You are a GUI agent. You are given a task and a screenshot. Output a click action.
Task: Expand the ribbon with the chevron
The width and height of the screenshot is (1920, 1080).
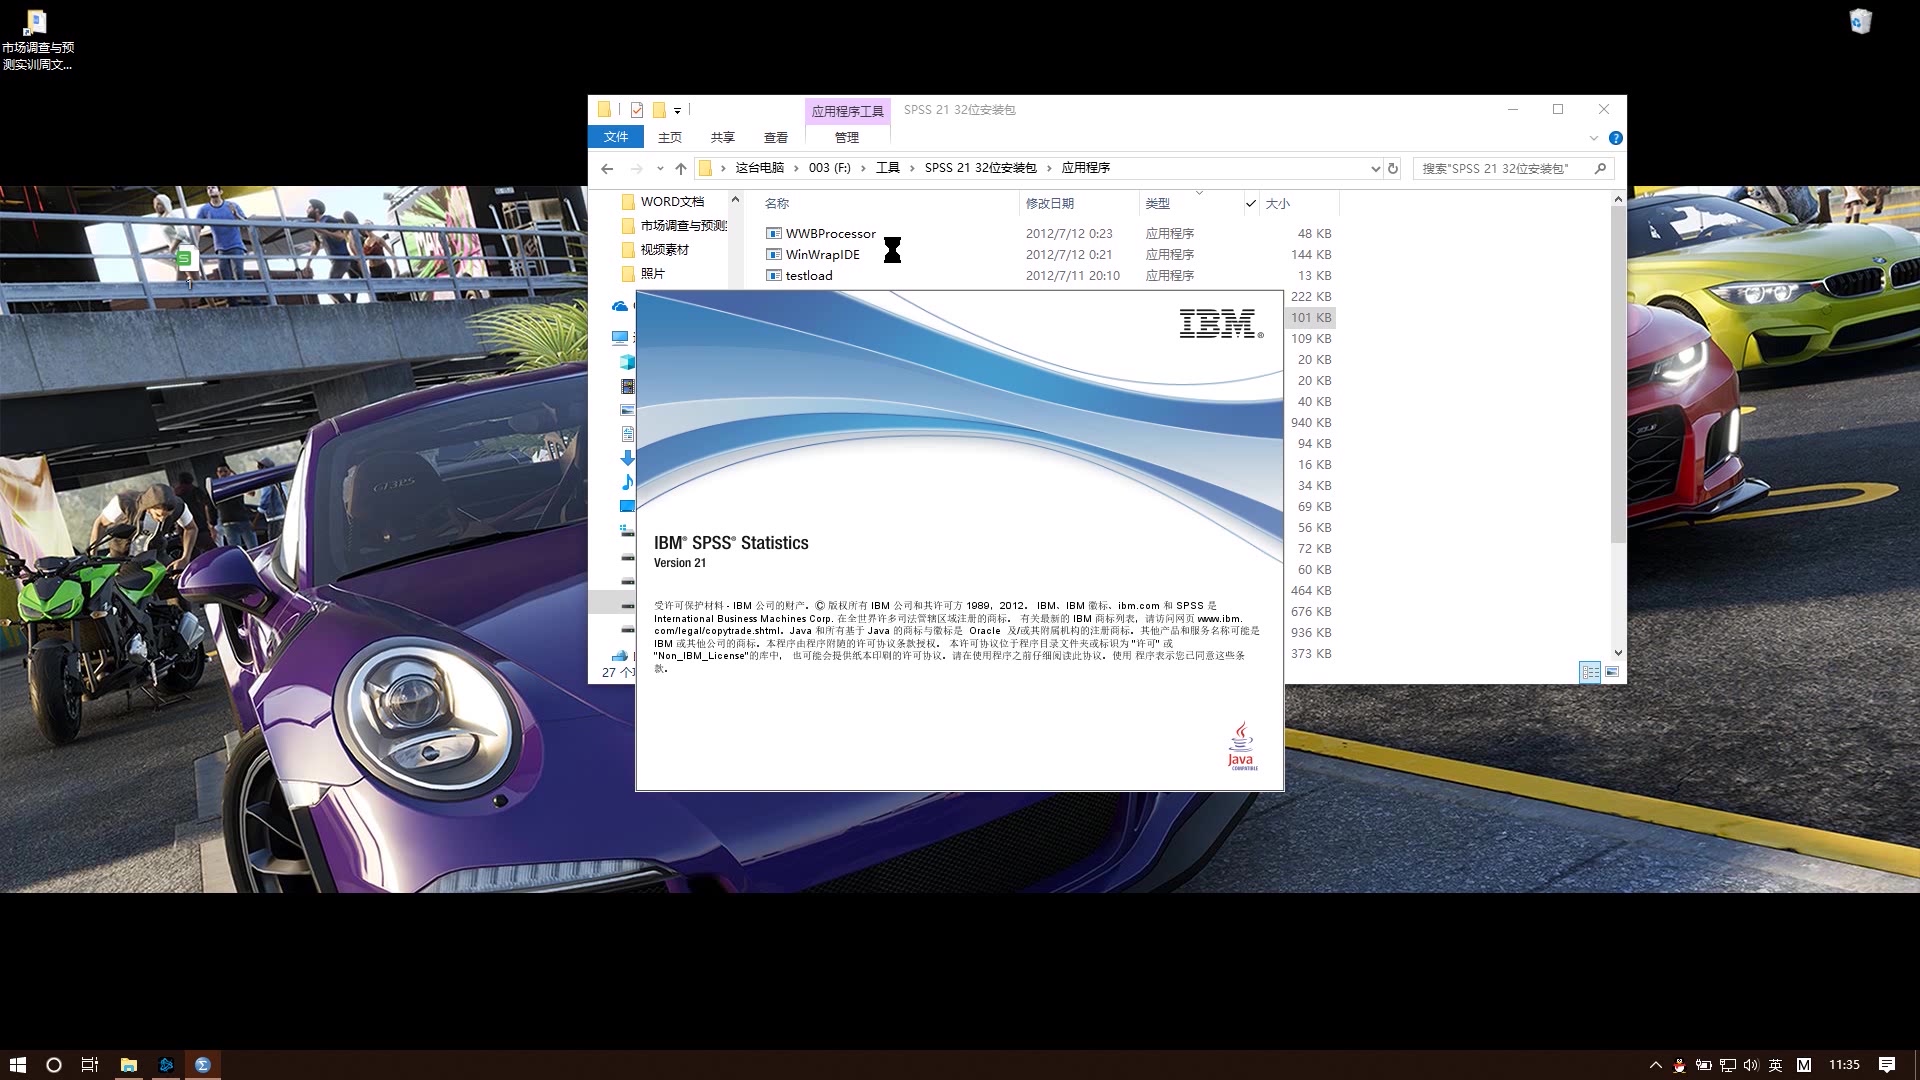pos(1593,138)
